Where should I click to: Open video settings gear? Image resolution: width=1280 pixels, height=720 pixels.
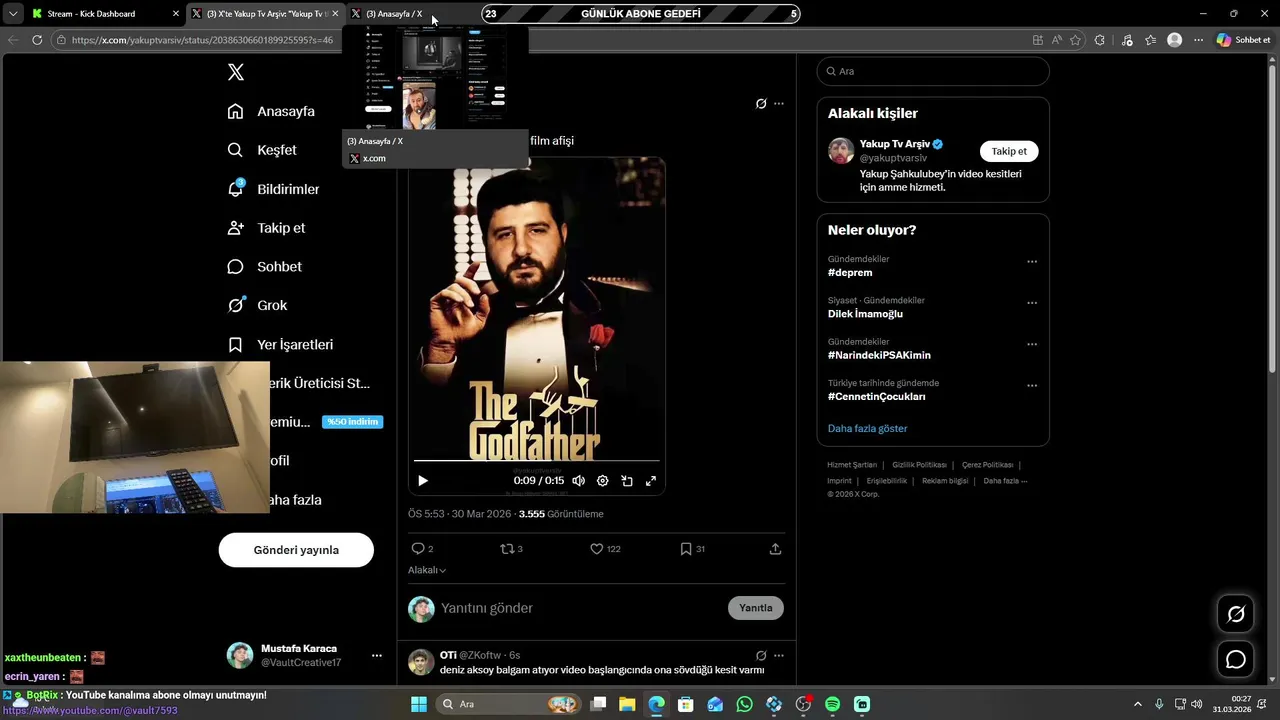point(602,481)
